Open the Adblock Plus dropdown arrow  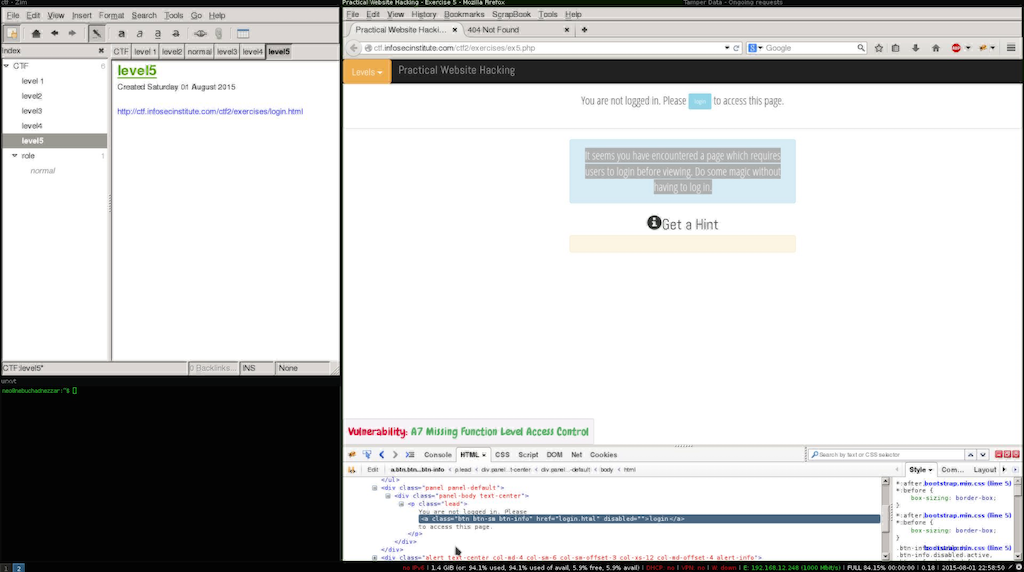[968, 48]
